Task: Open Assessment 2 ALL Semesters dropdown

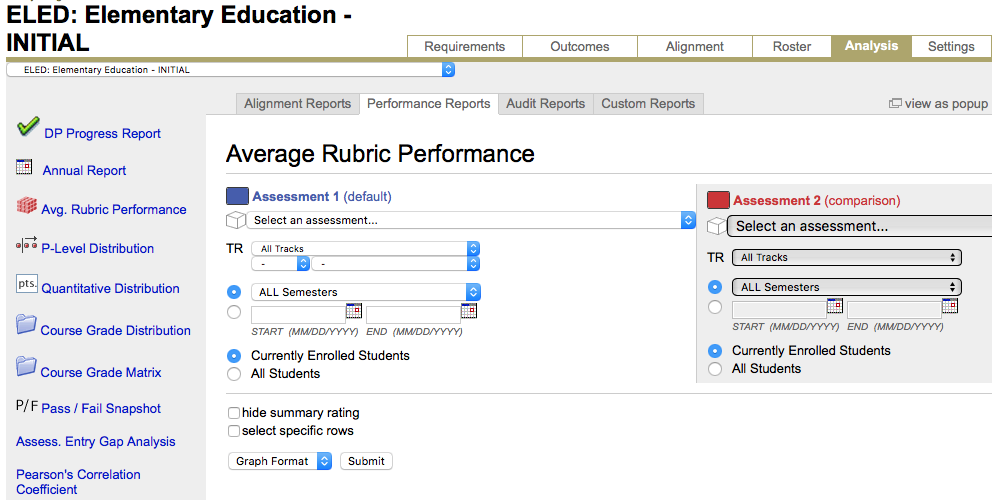Action: pyautogui.click(x=846, y=287)
